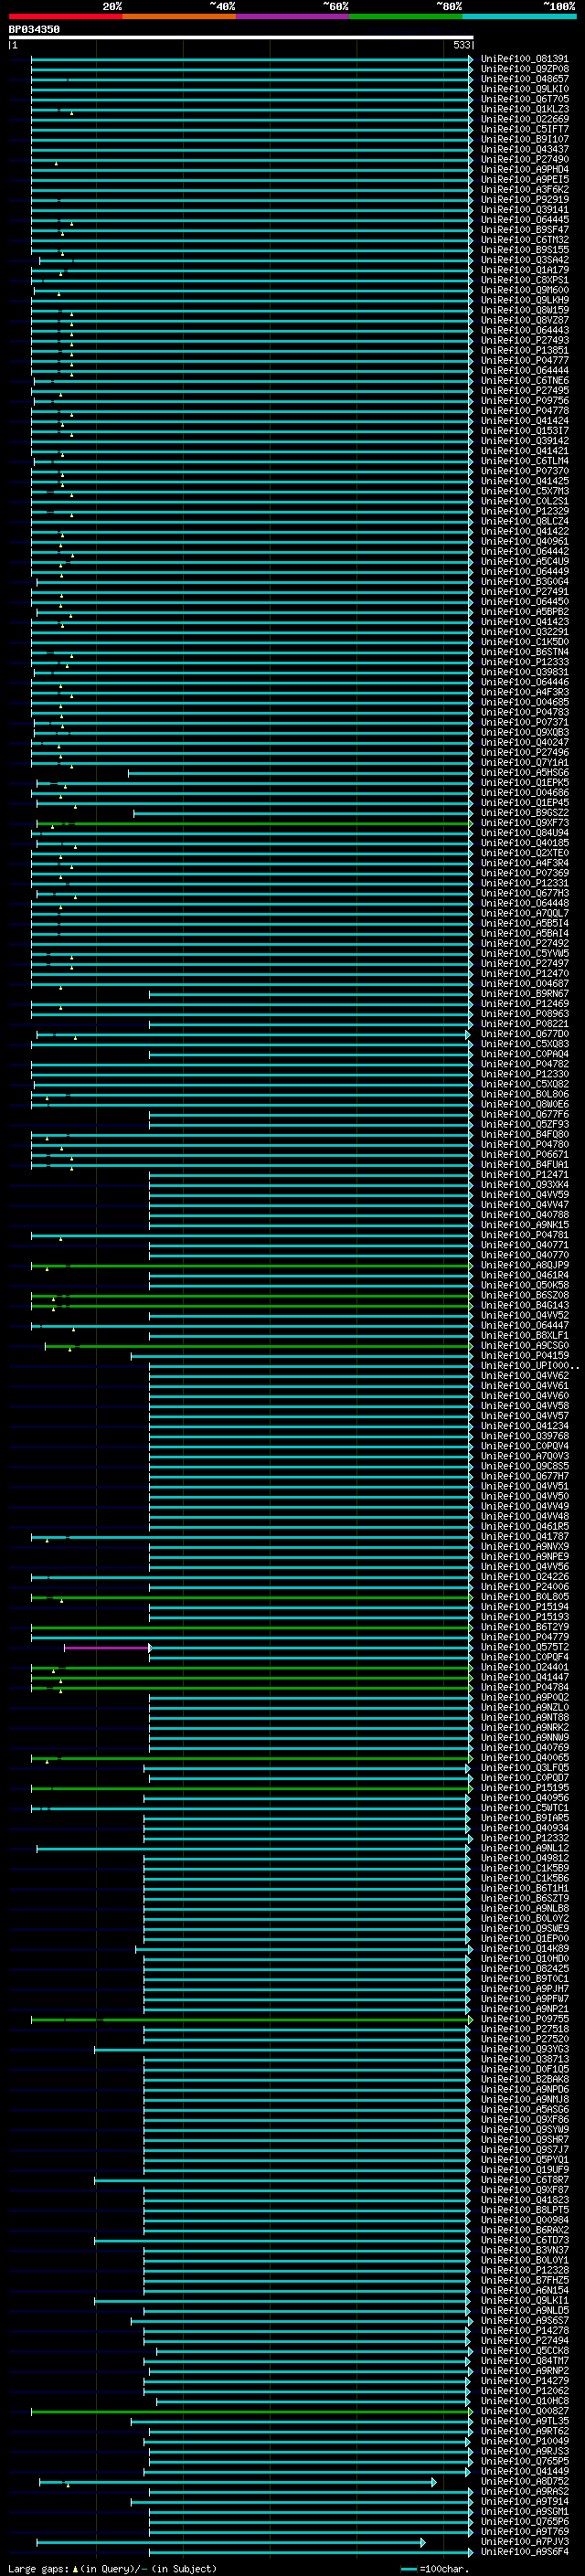Click the UniRef100_Q41234 label
Viewport: 585px width, 2576px height.
click(525, 1426)
